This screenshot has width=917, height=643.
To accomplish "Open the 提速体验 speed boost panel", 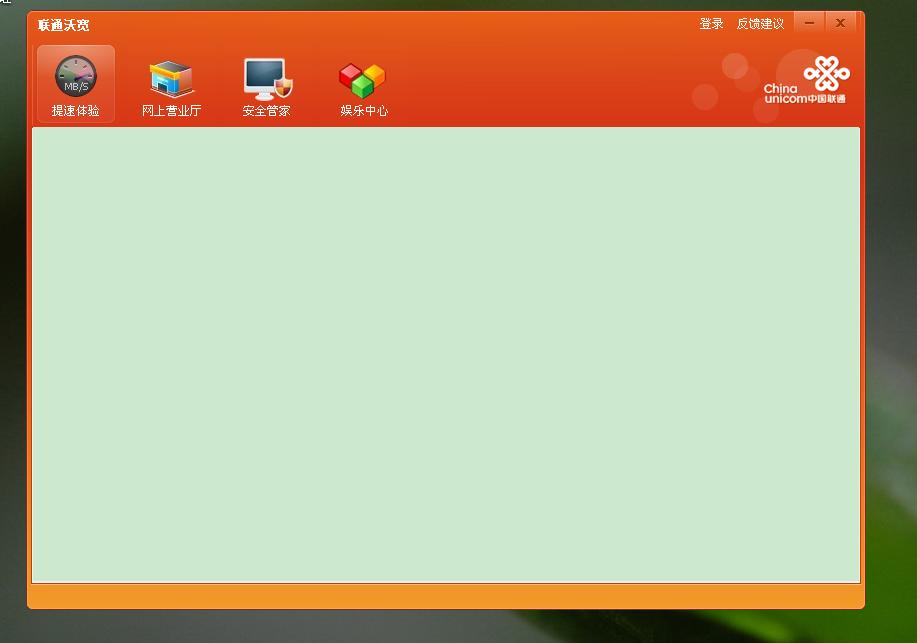I will pyautogui.click(x=74, y=84).
